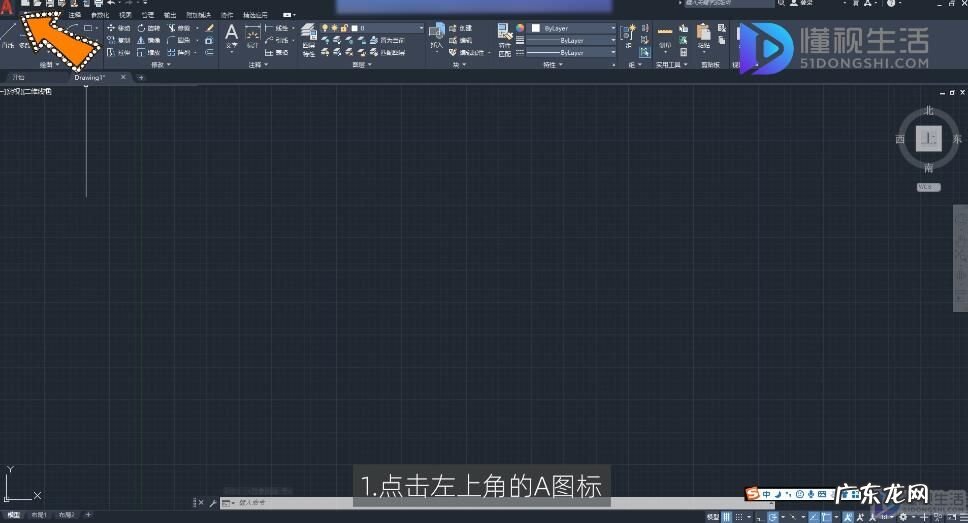Viewport: 968px width, 523px height.
Task: Toggle the layer lock padlock icon
Action: pyautogui.click(x=344, y=28)
